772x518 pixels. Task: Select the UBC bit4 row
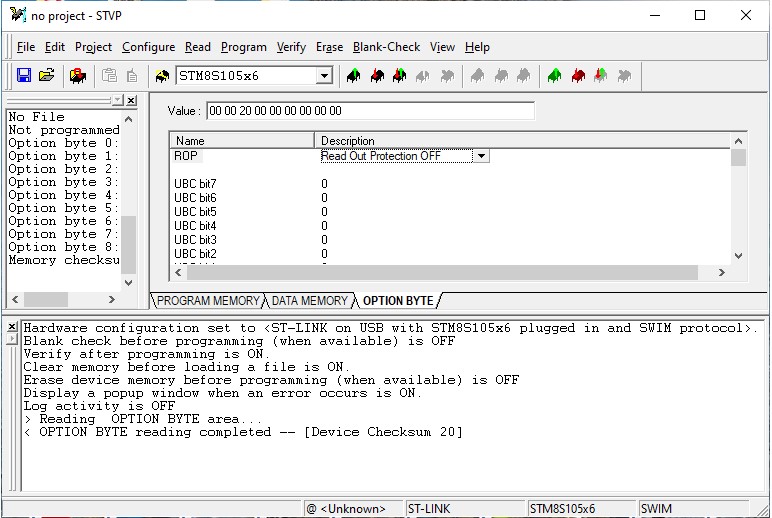pos(195,226)
